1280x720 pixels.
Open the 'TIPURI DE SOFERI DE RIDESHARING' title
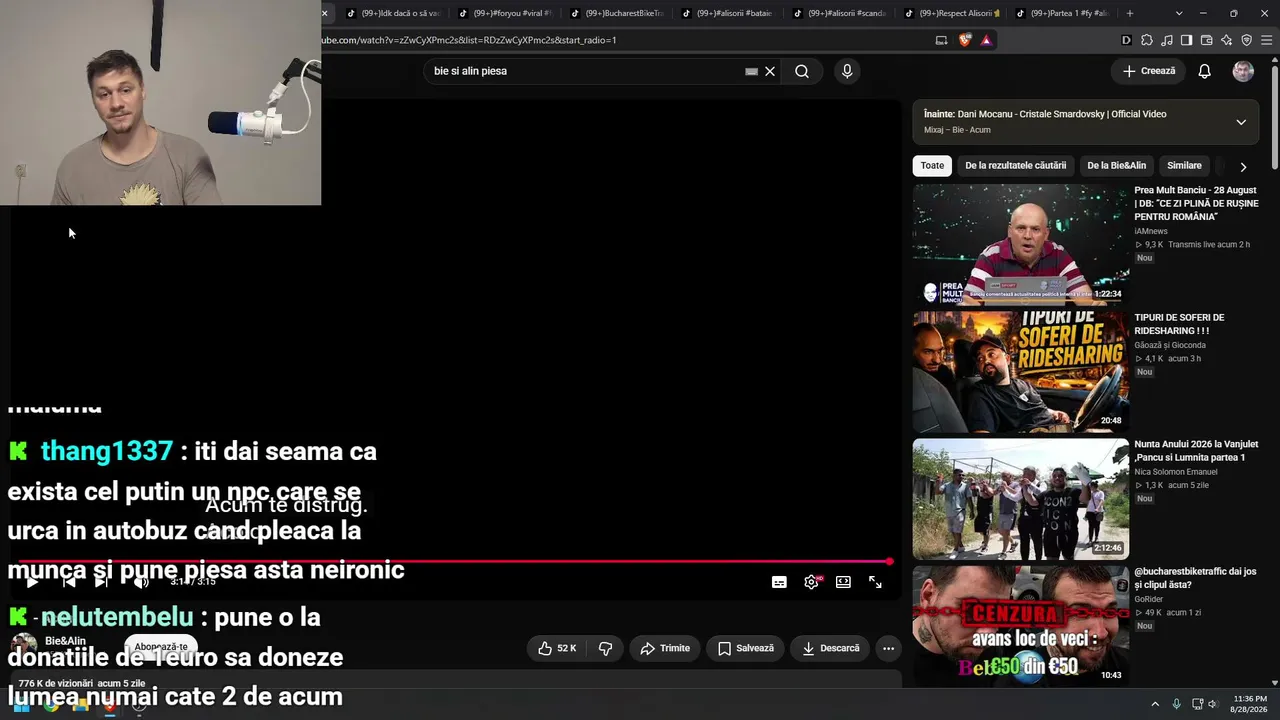click(1179, 324)
